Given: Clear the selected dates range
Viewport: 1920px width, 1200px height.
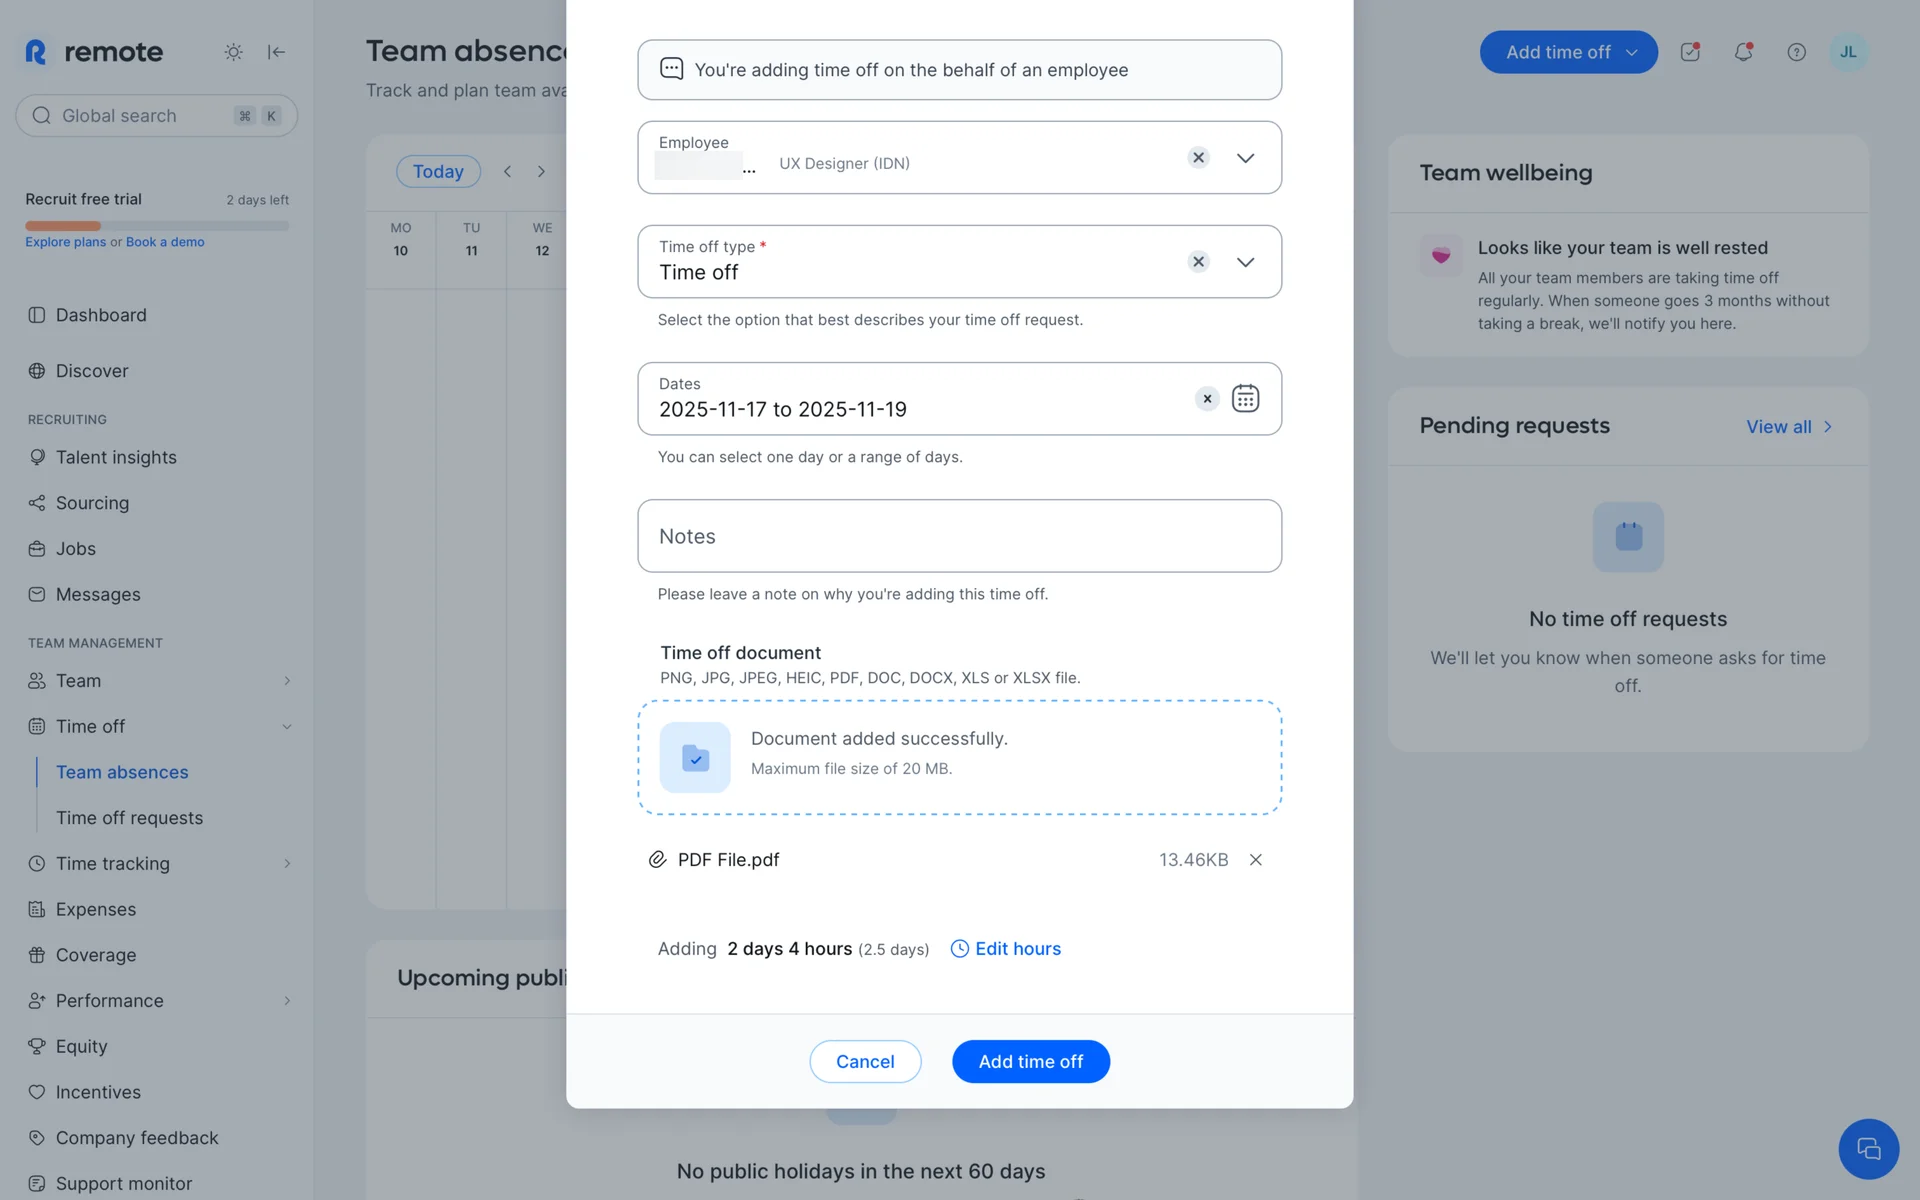Looking at the screenshot, I should pyautogui.click(x=1207, y=399).
